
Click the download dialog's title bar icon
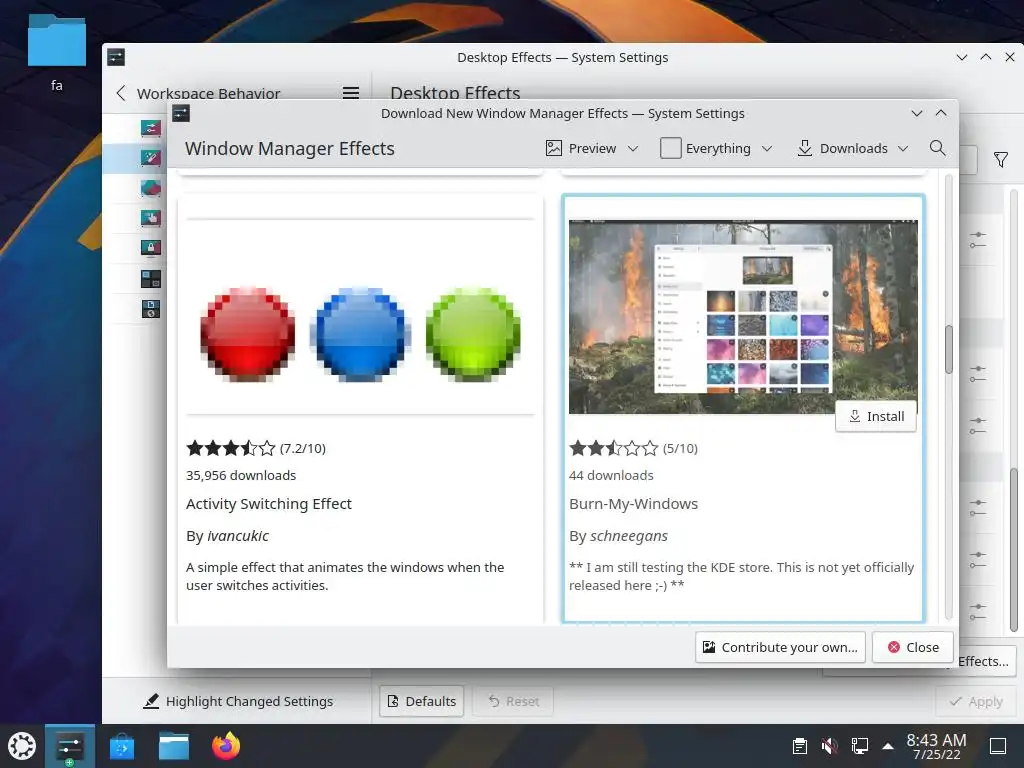tap(181, 114)
